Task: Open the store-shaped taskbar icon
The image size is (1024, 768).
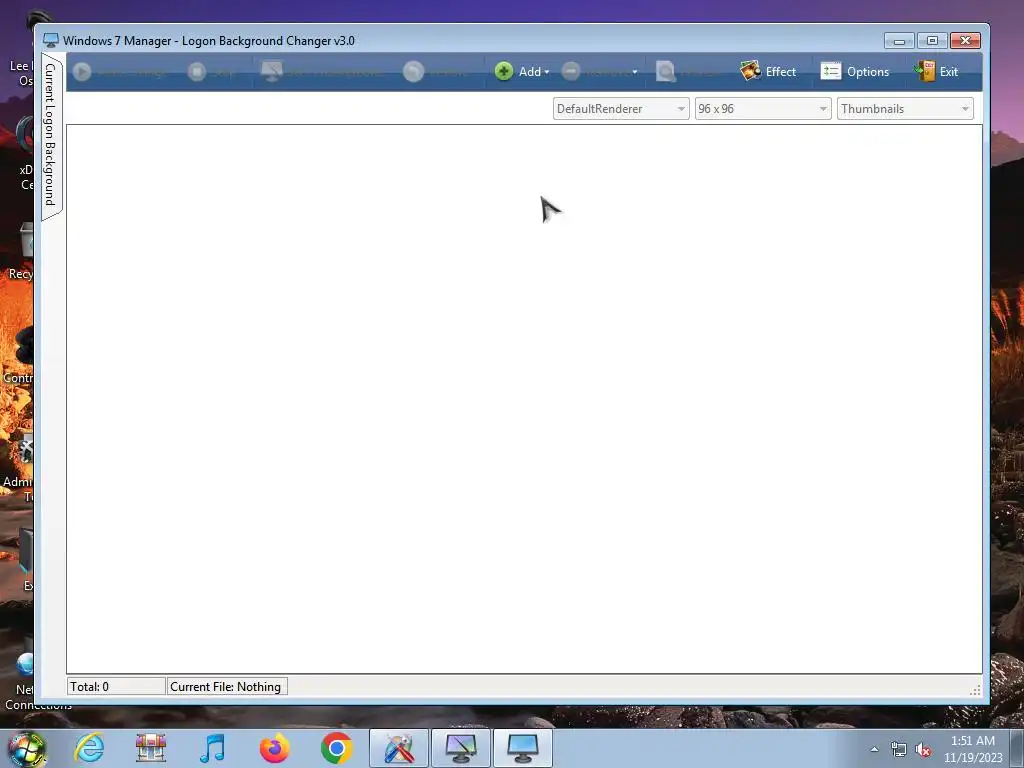Action: (151, 748)
